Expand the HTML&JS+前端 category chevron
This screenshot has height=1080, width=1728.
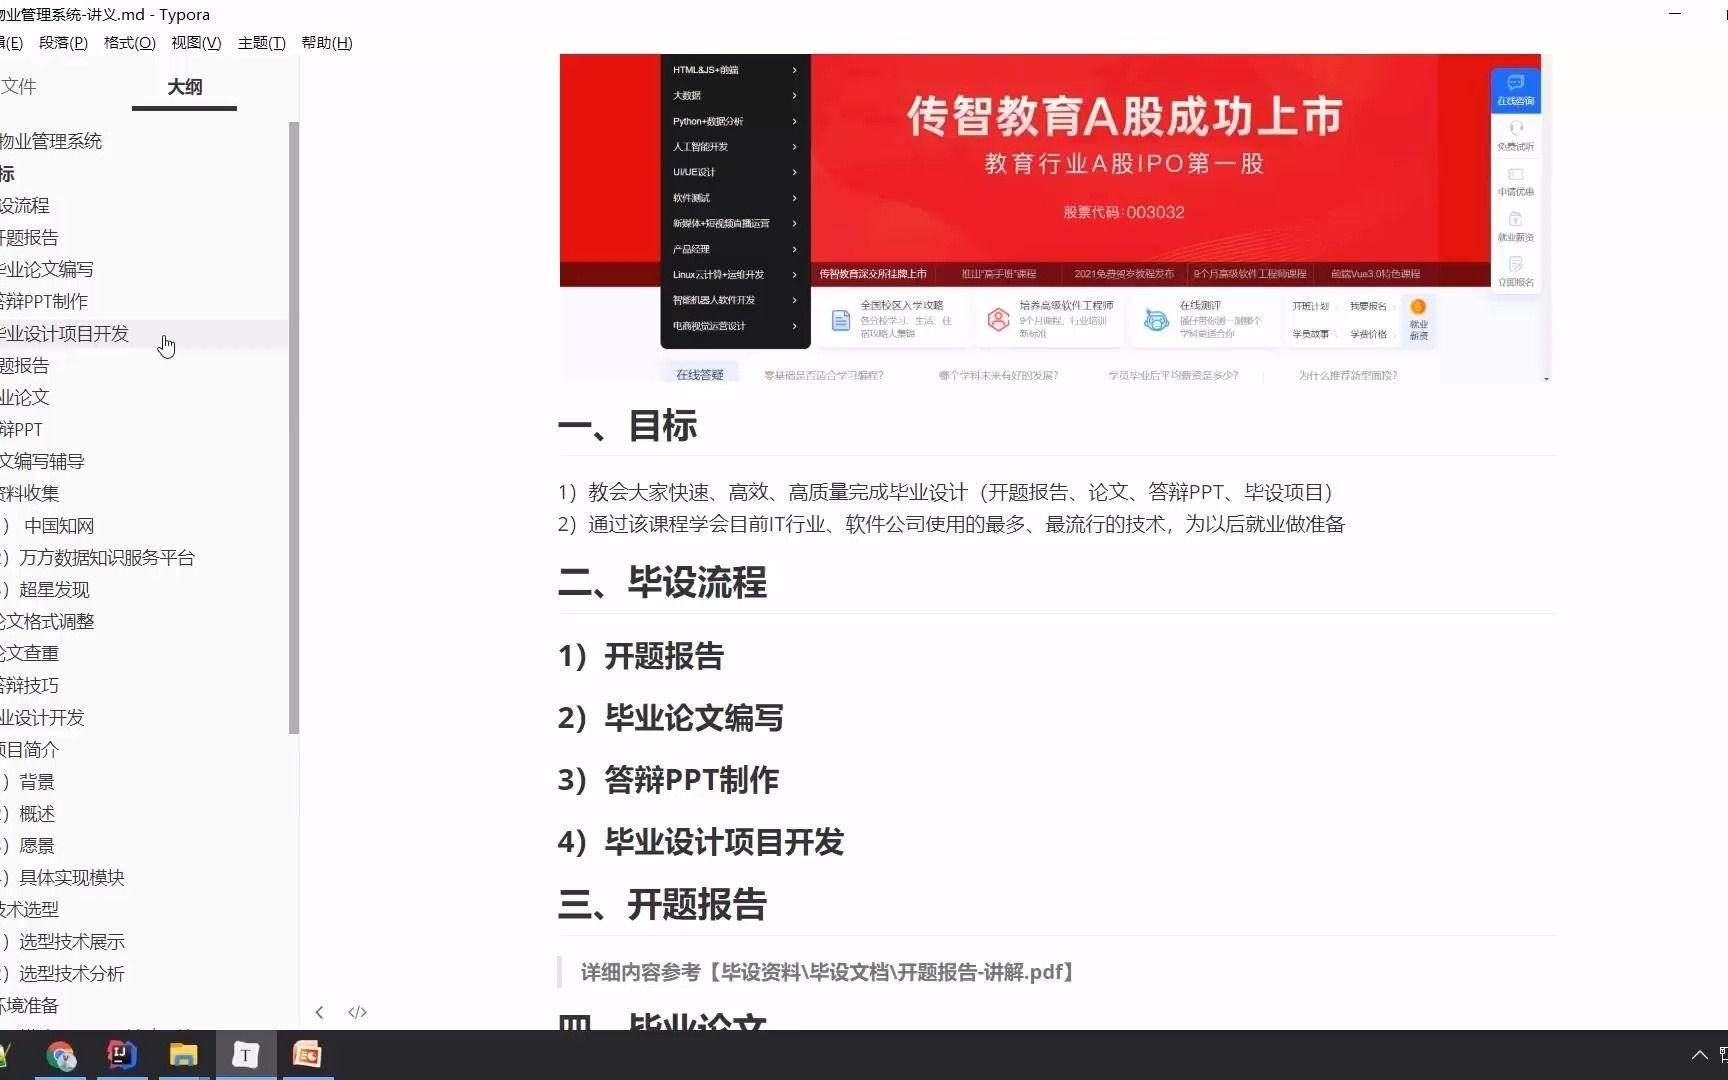[793, 70]
